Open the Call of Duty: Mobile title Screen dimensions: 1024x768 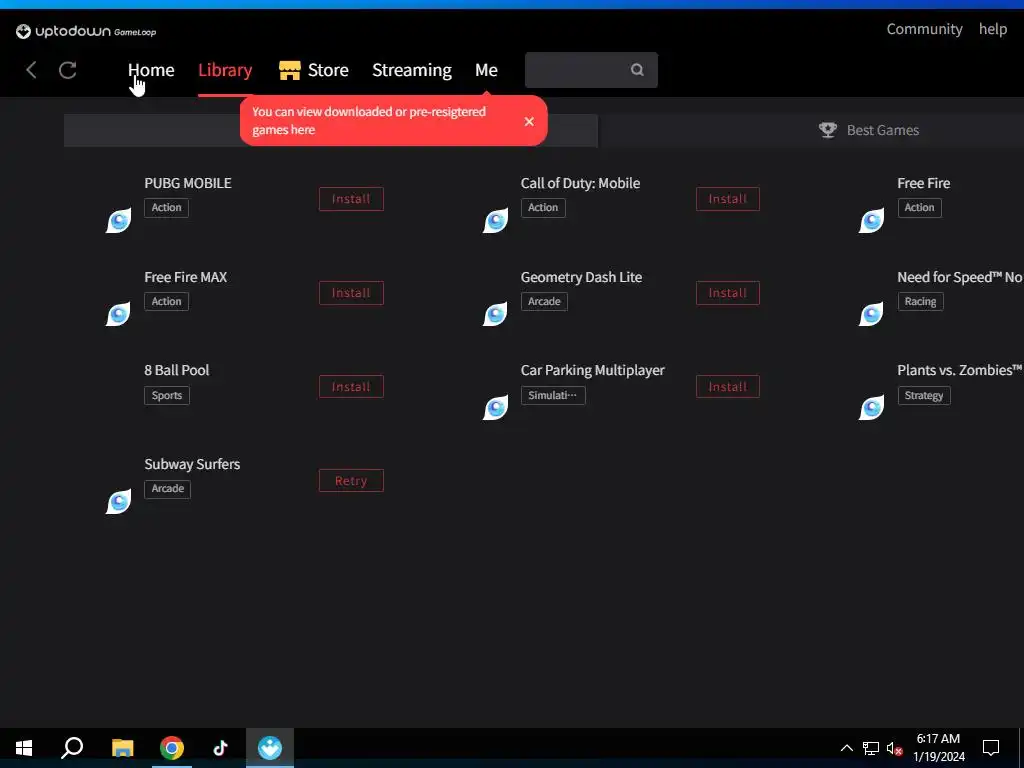tap(580, 183)
